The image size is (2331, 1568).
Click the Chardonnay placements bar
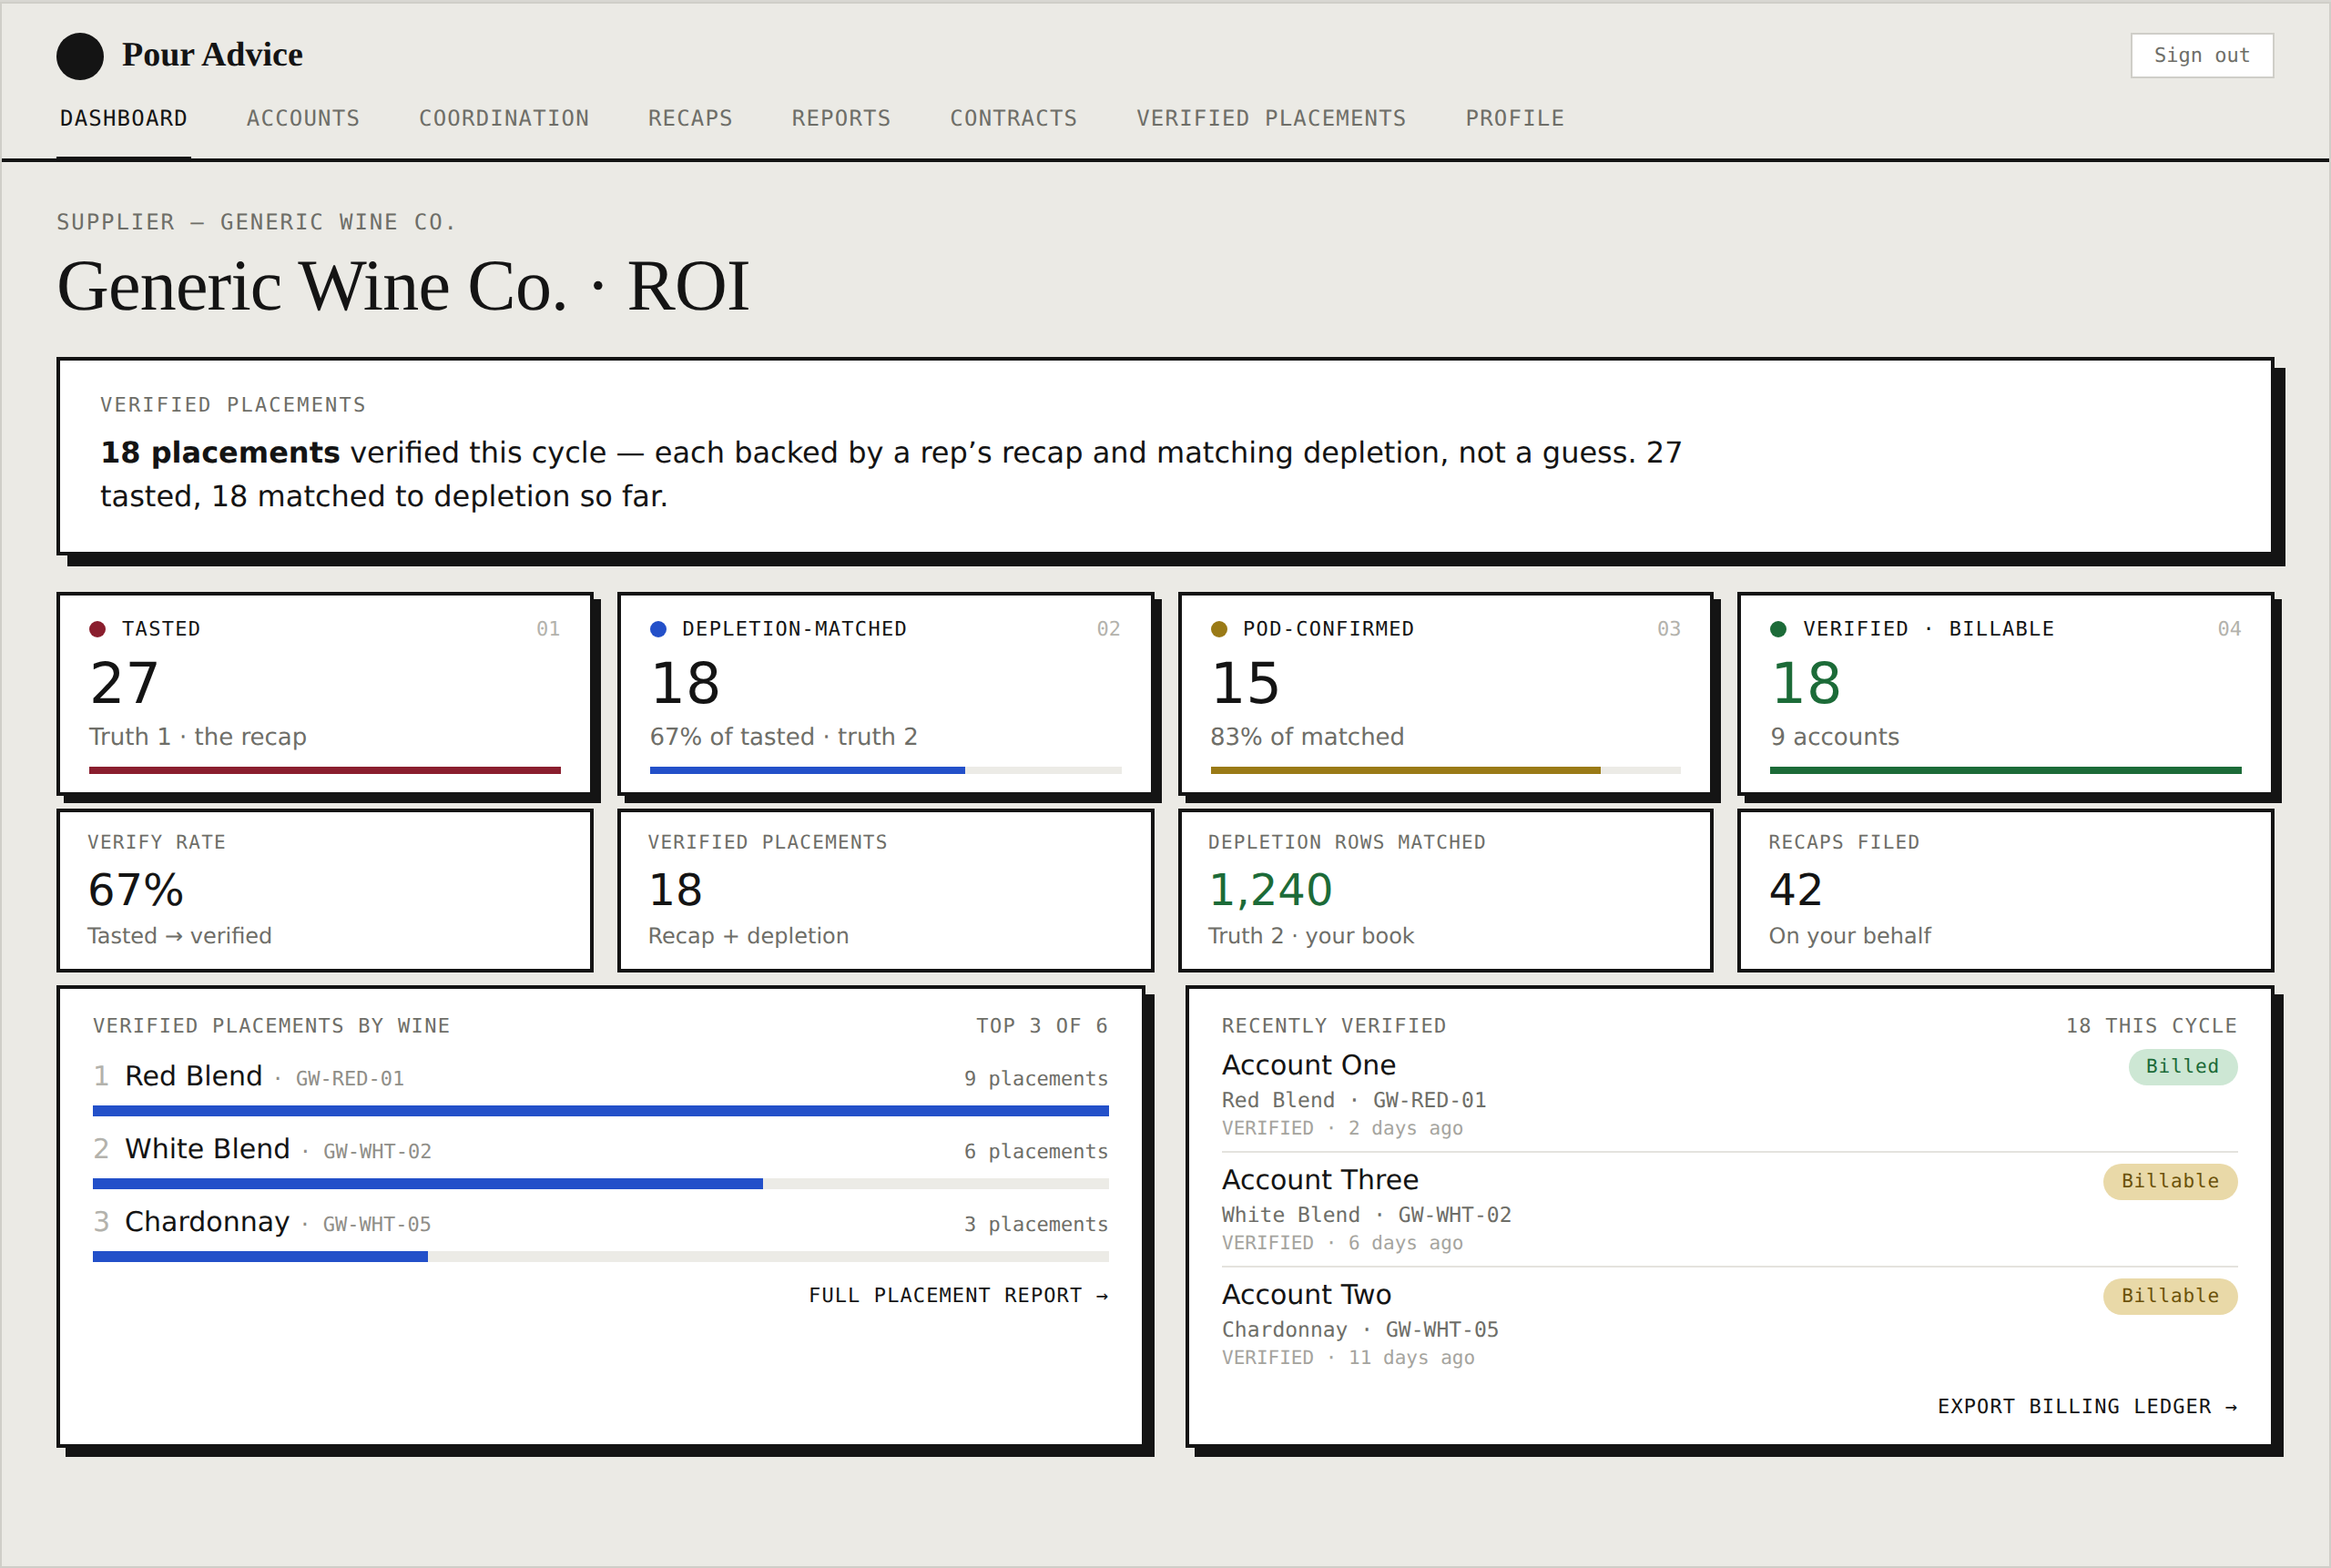point(601,1257)
